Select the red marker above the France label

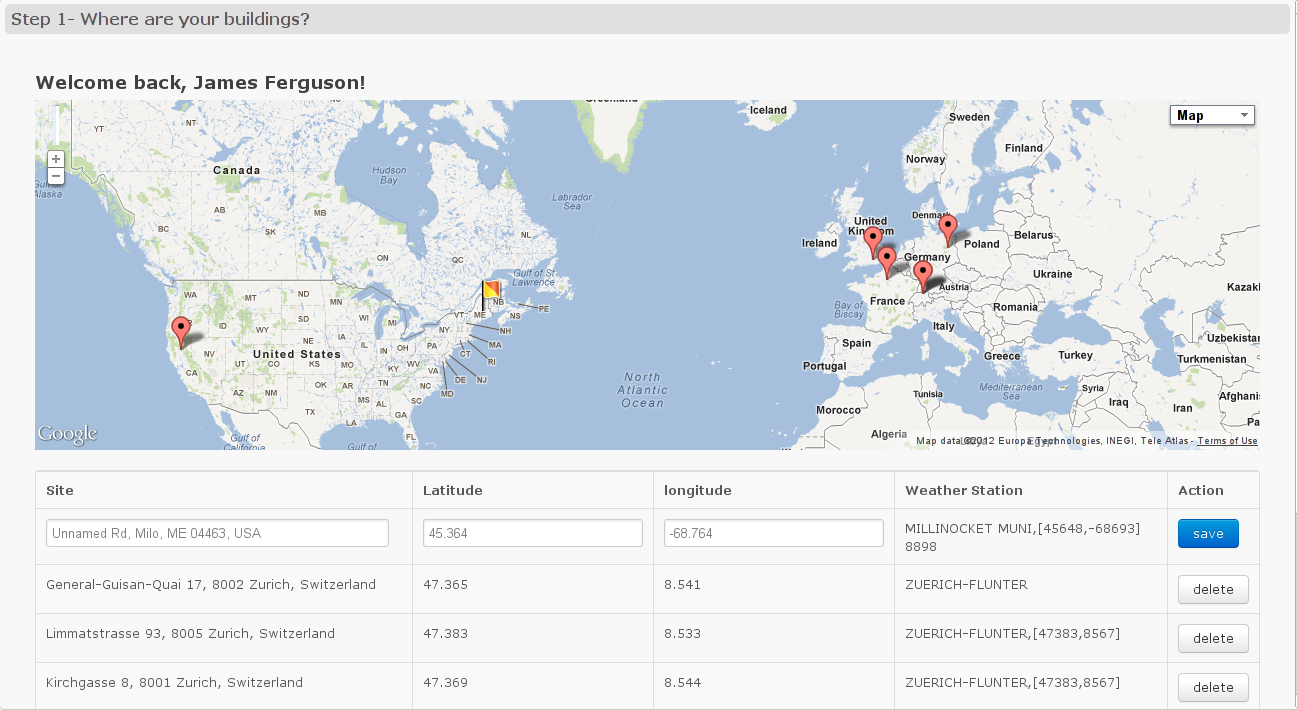point(886,263)
